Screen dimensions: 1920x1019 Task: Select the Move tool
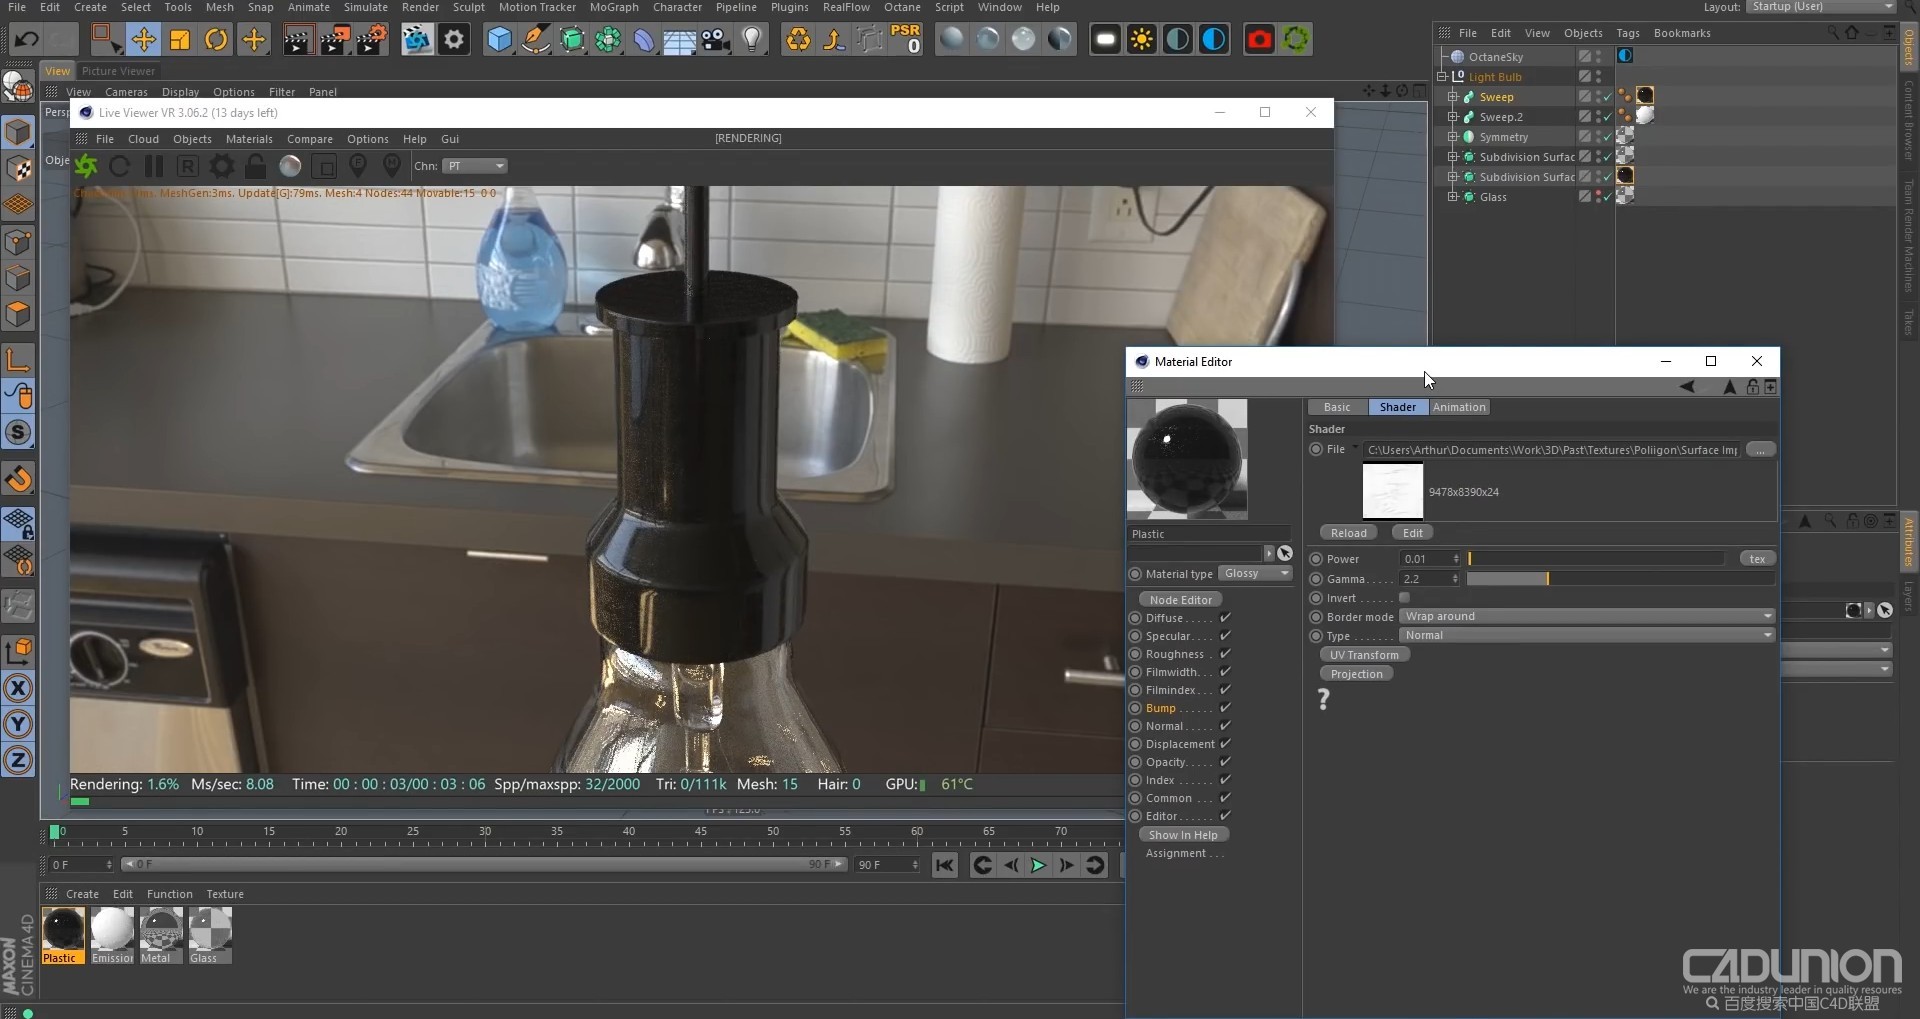pyautogui.click(x=143, y=39)
